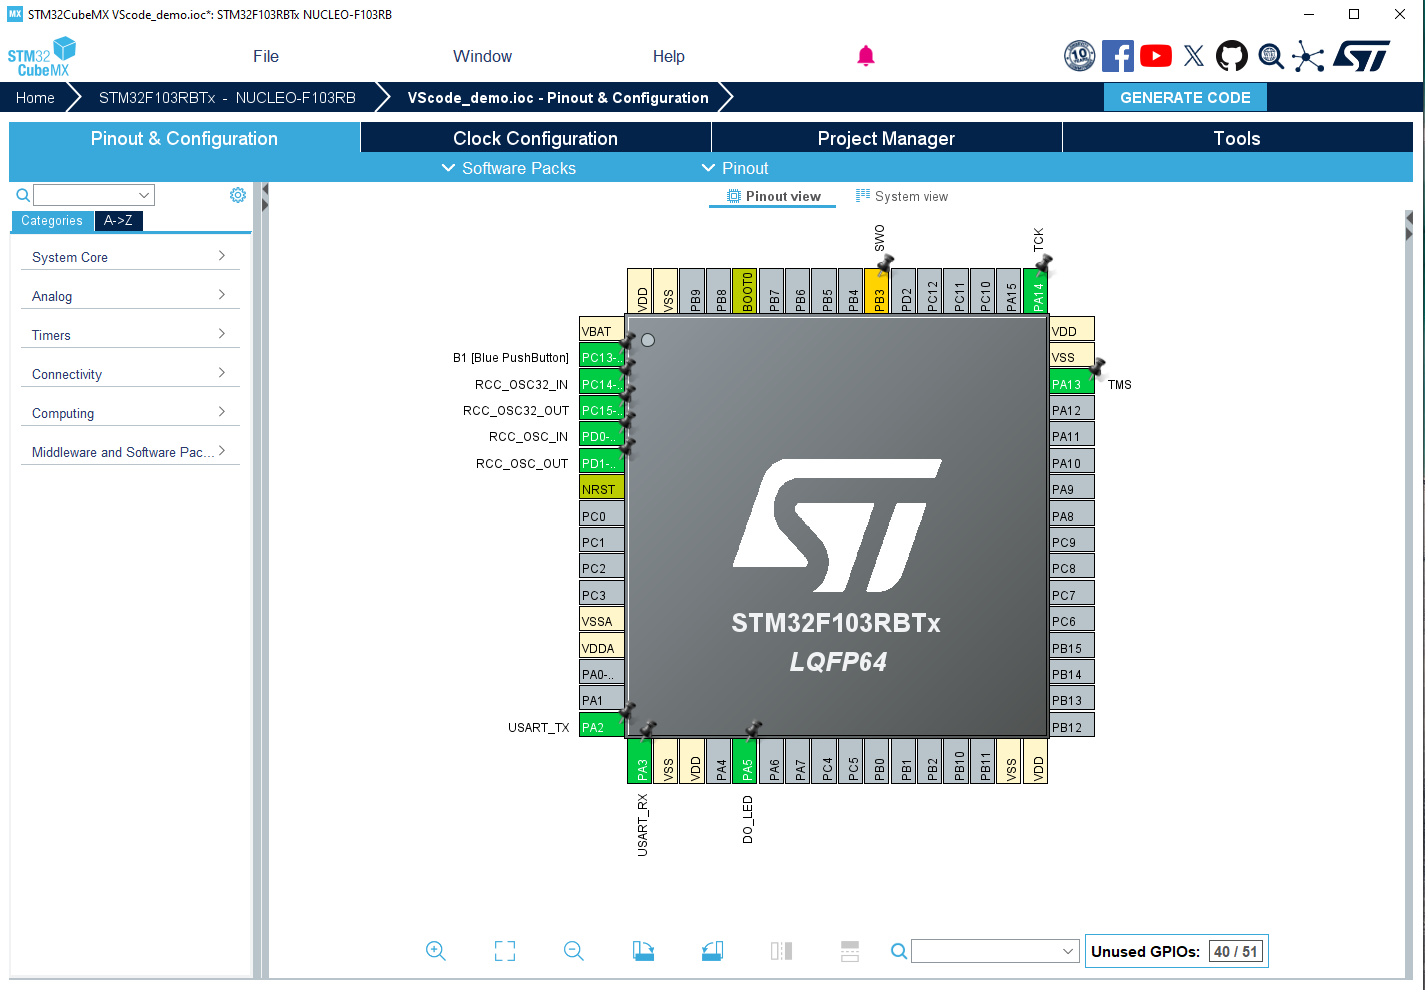1425x990 pixels.
Task: Click the ST network star icon
Action: [x=1308, y=56]
